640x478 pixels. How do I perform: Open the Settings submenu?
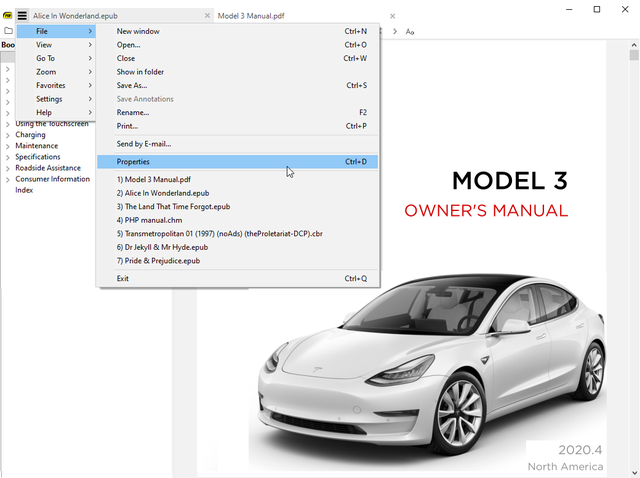[x=56, y=99]
